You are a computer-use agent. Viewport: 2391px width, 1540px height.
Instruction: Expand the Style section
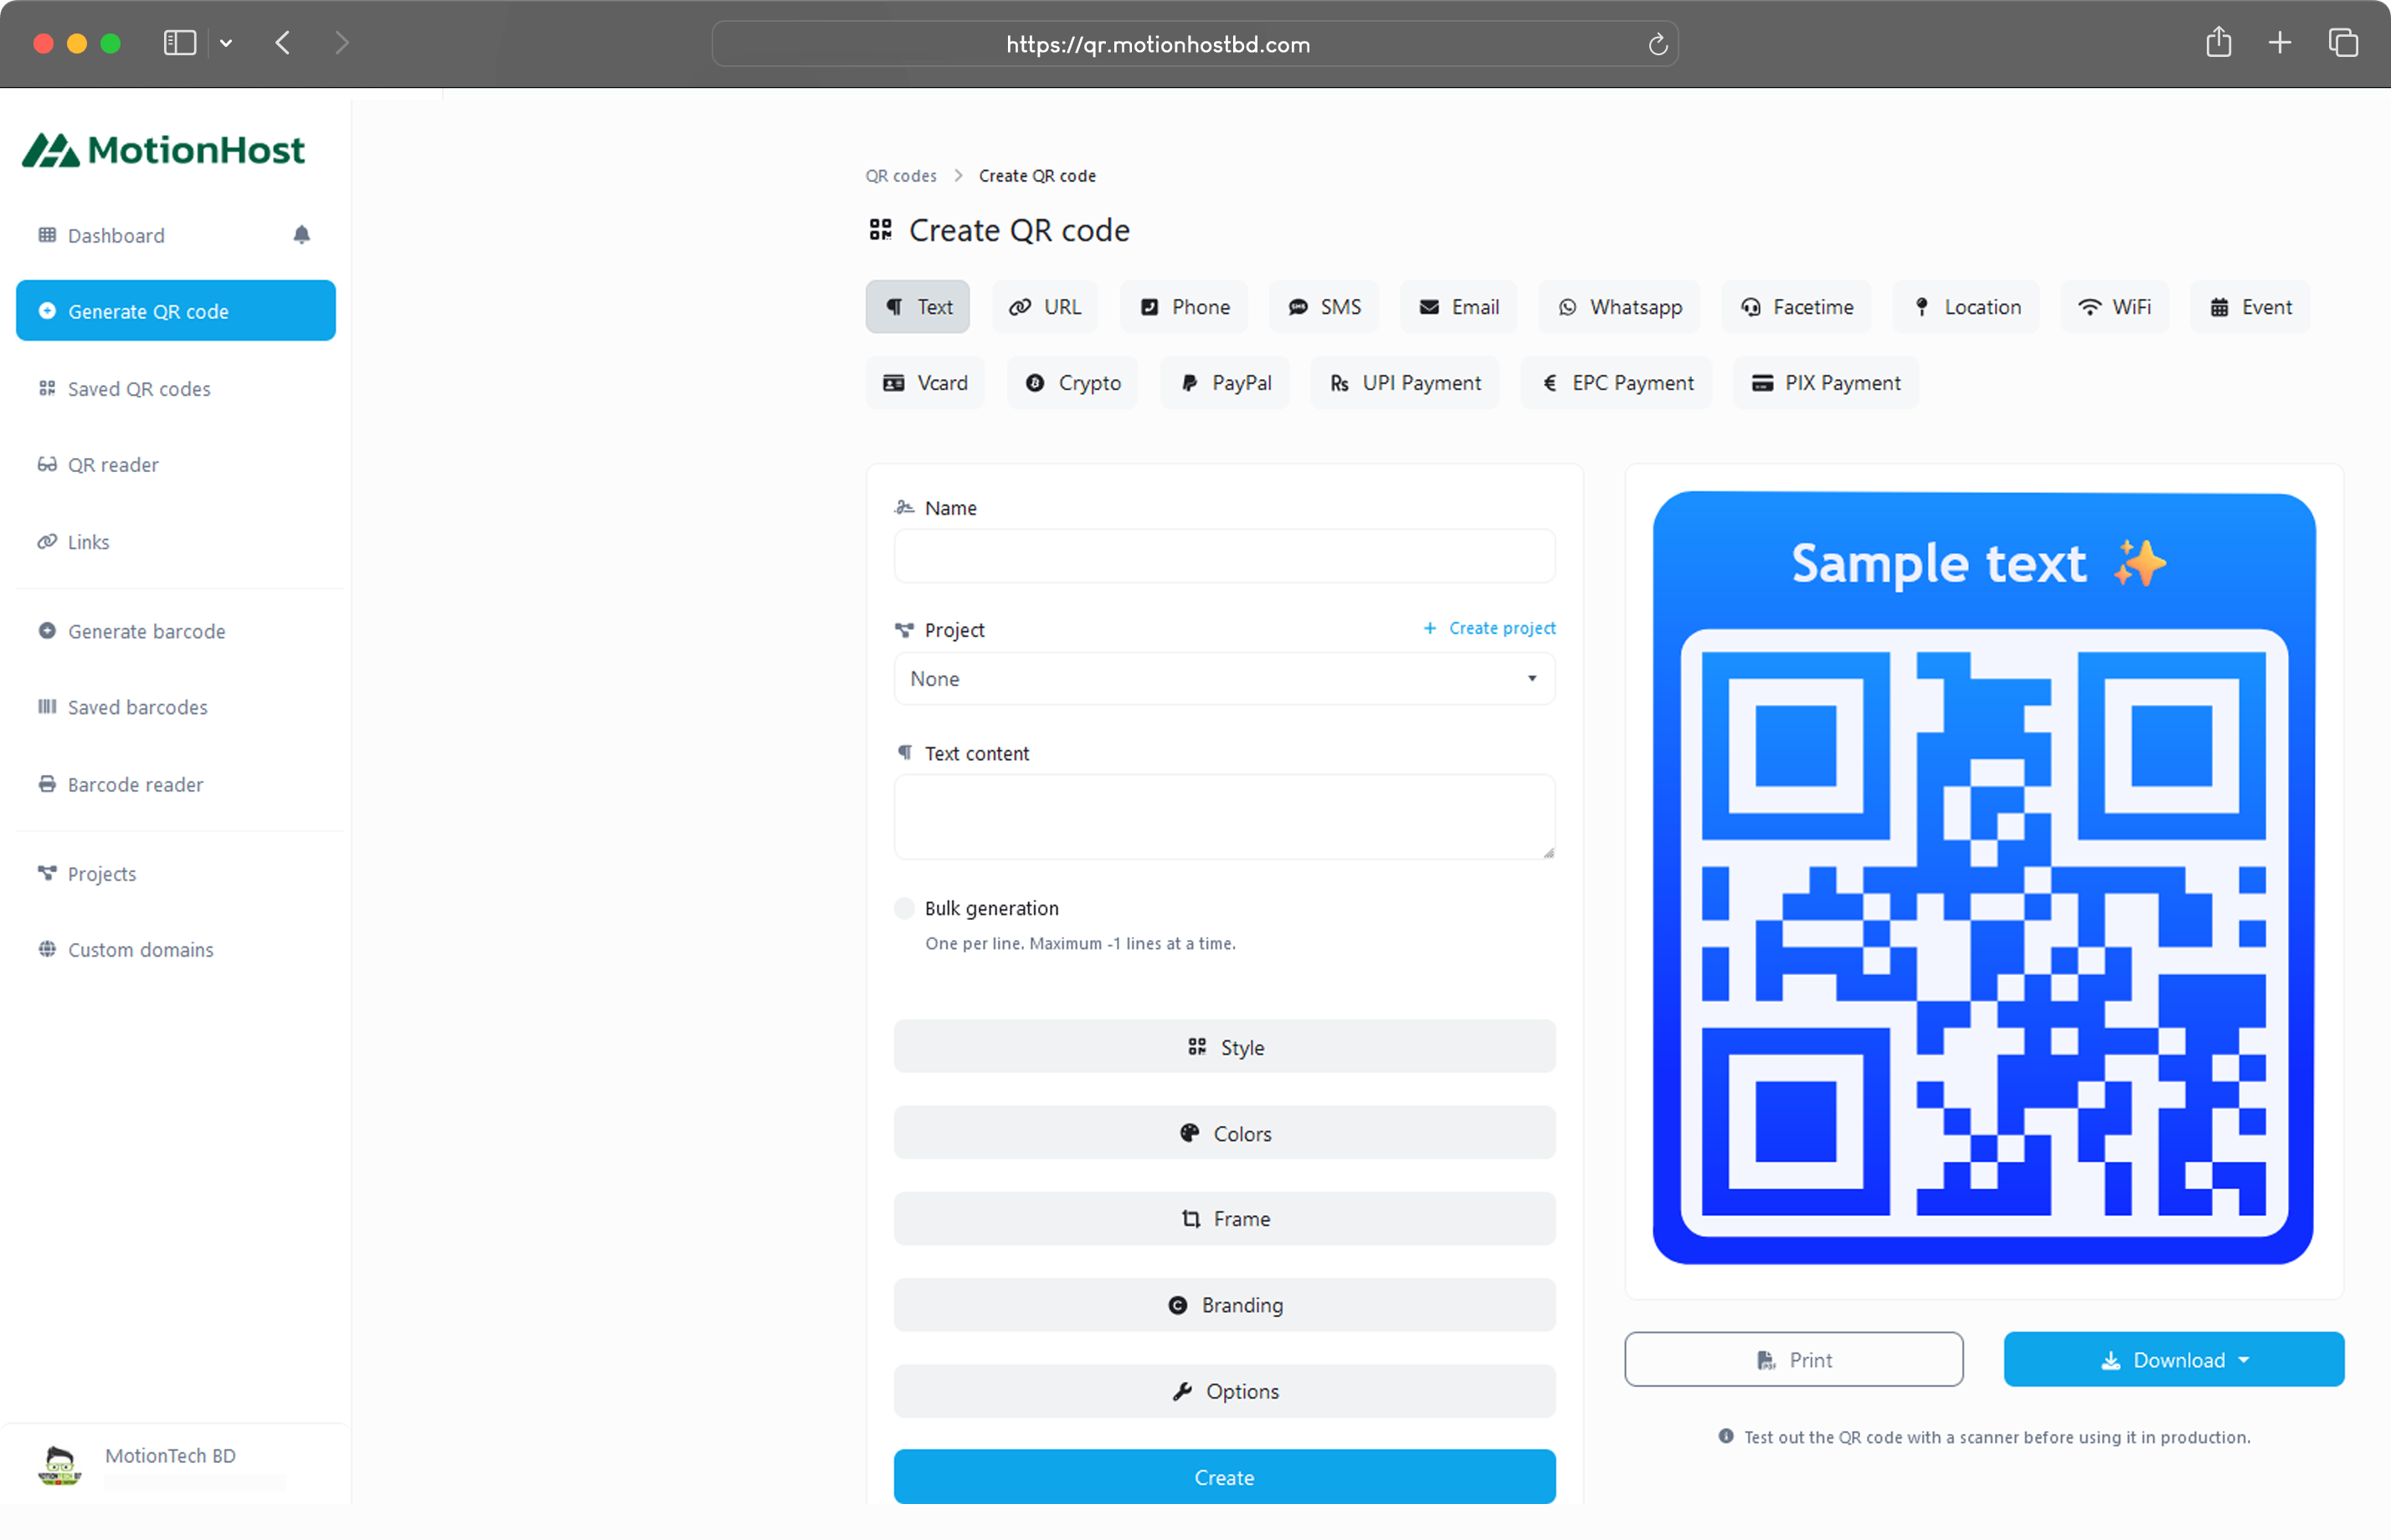coord(1223,1047)
